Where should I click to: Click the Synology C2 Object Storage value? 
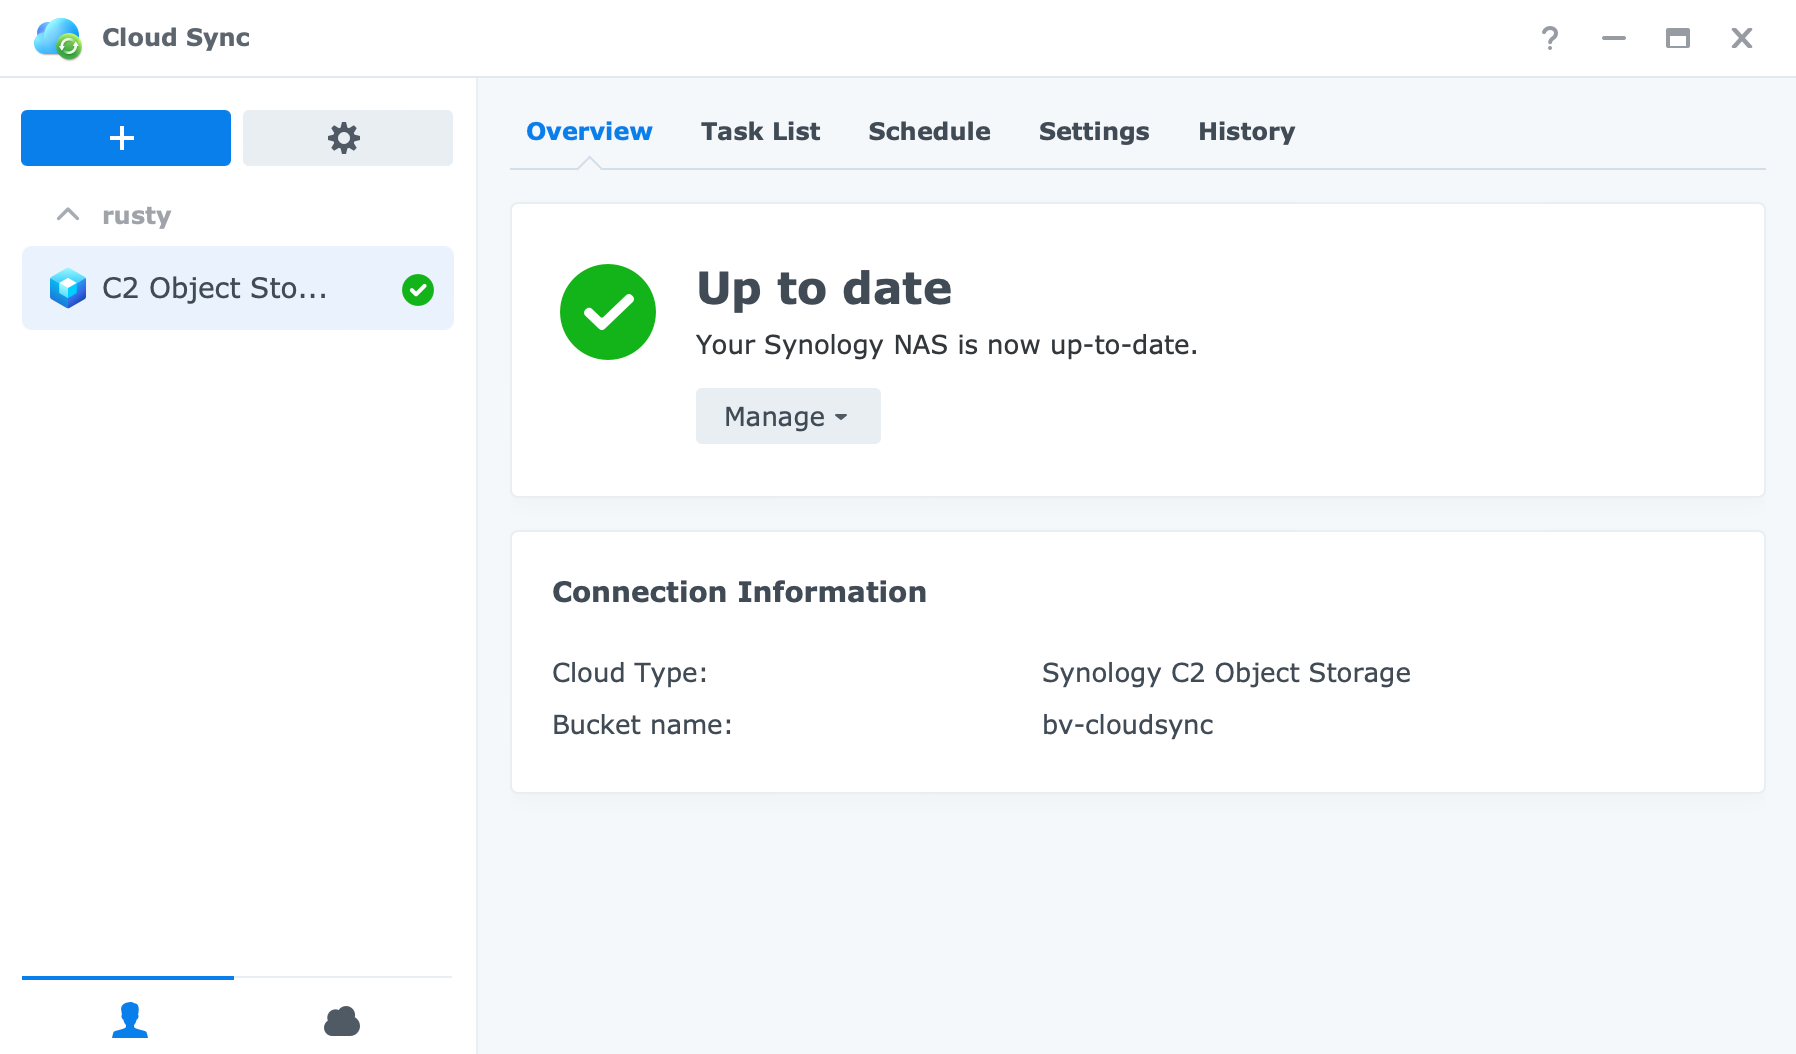tap(1226, 673)
